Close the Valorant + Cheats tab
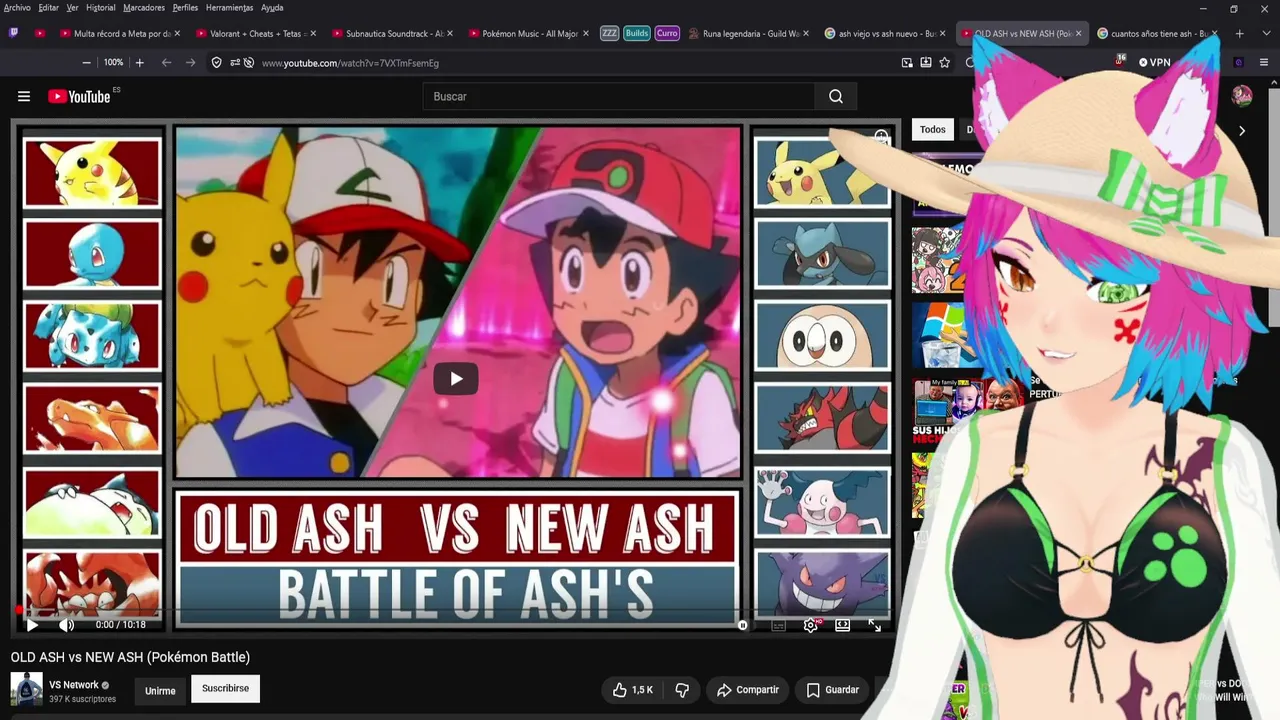 click(x=313, y=33)
